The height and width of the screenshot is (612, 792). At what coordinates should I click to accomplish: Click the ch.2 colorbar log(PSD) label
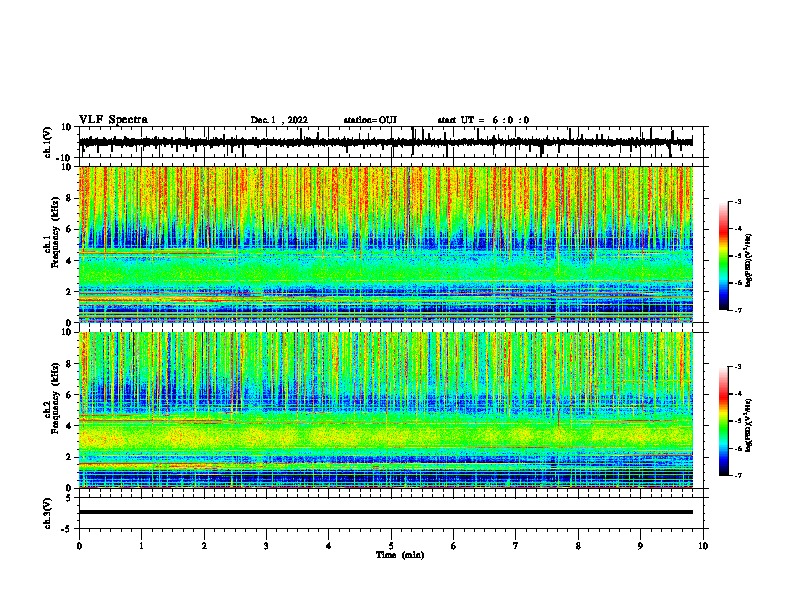pyautogui.click(x=749, y=425)
